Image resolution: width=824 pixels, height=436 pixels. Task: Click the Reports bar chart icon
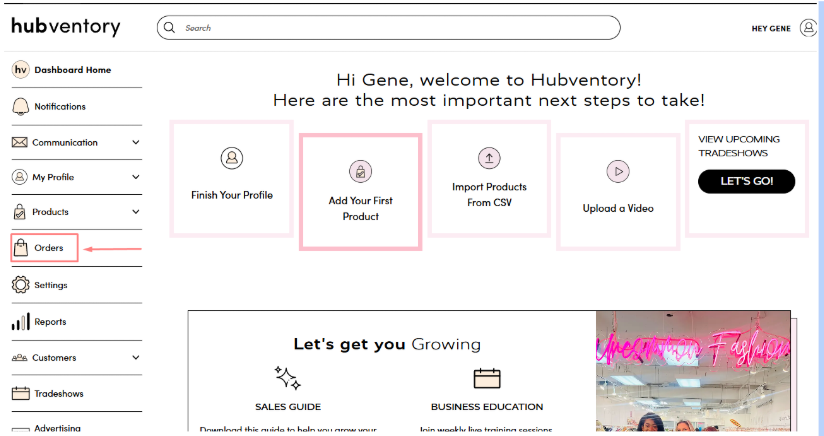coord(20,321)
